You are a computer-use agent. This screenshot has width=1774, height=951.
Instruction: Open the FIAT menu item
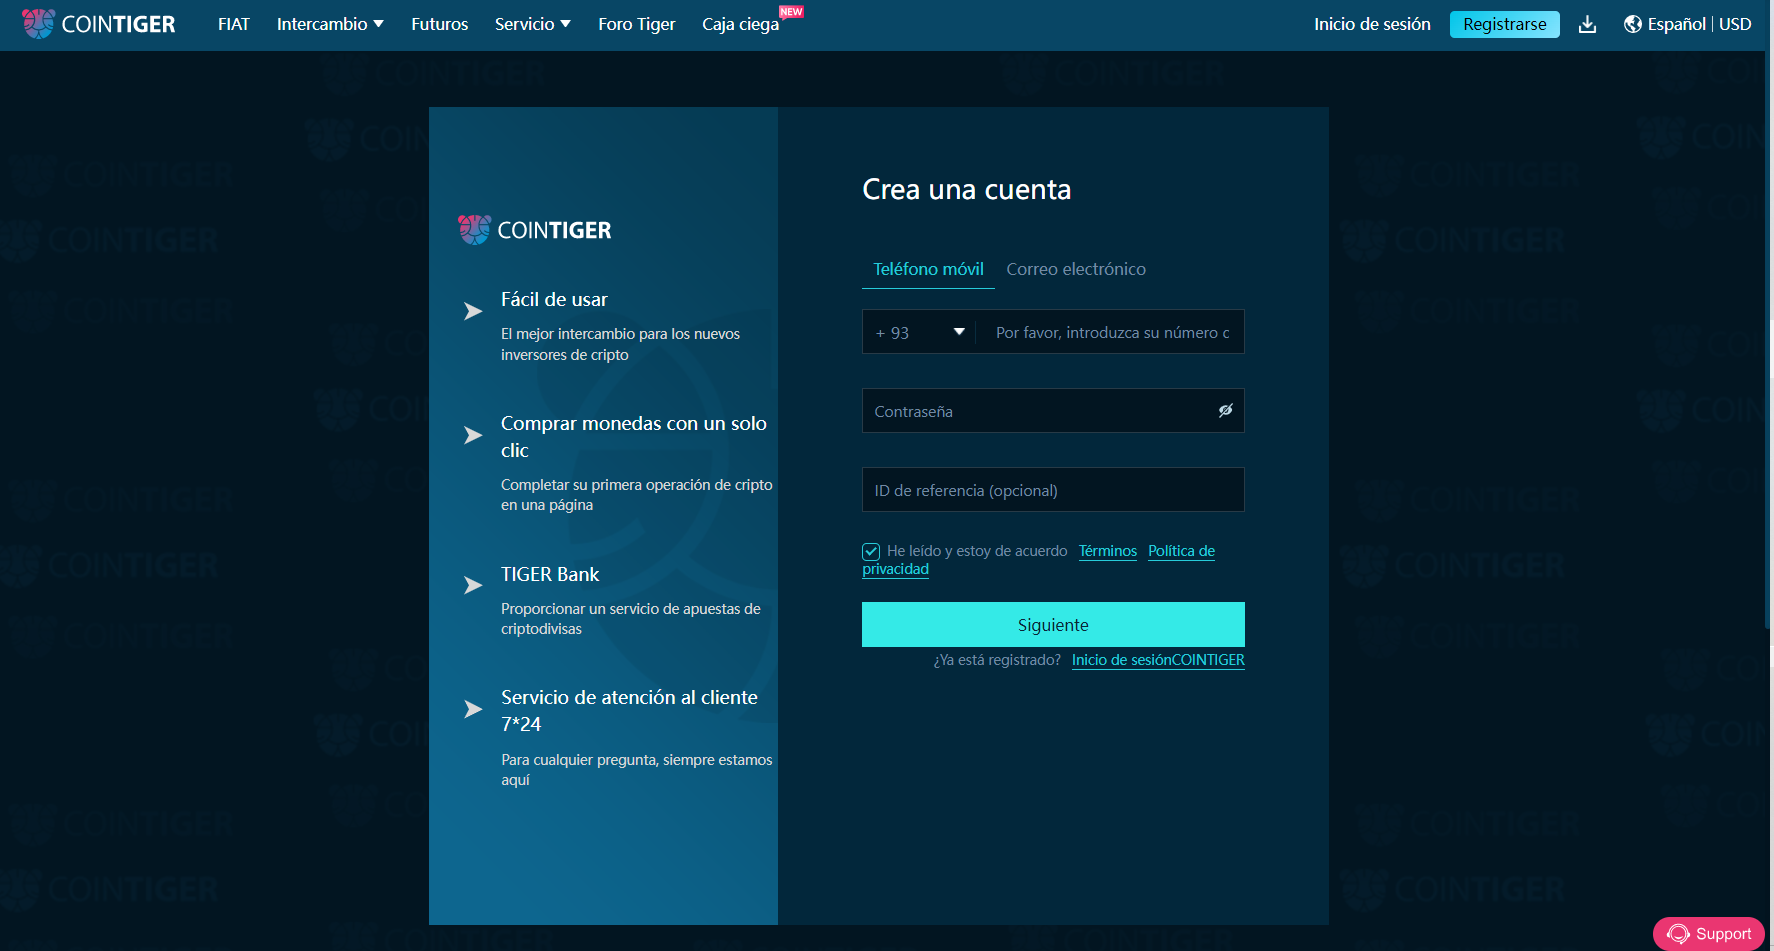[x=234, y=24]
